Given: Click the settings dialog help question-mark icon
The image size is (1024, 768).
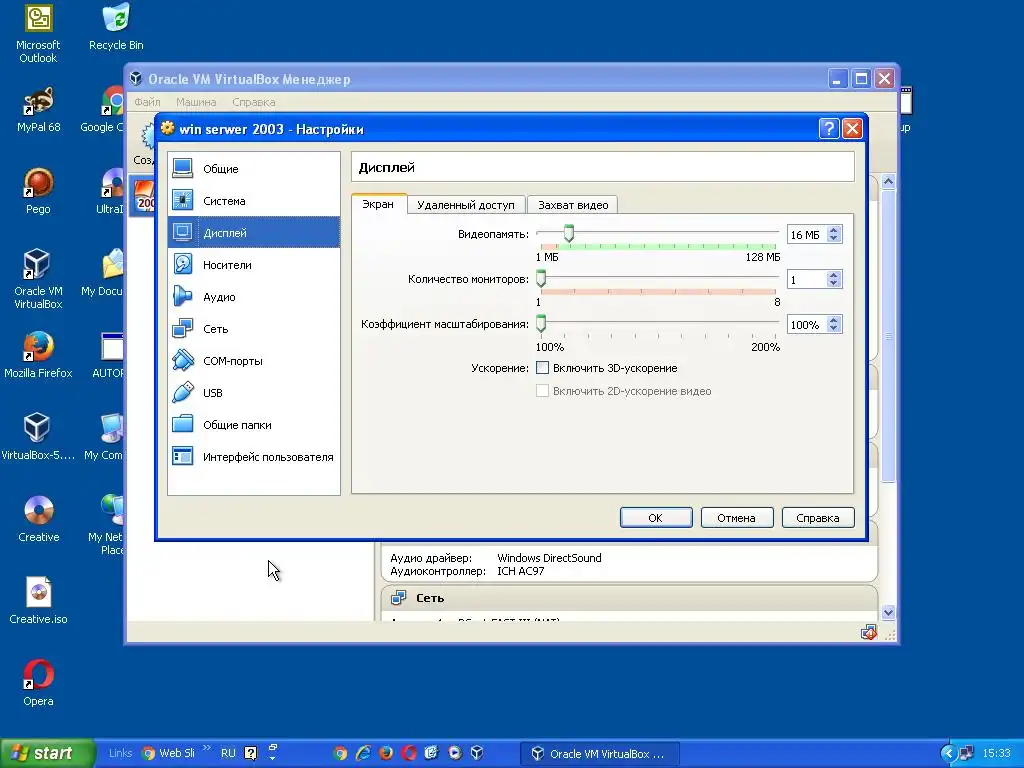Looking at the screenshot, I should [828, 129].
